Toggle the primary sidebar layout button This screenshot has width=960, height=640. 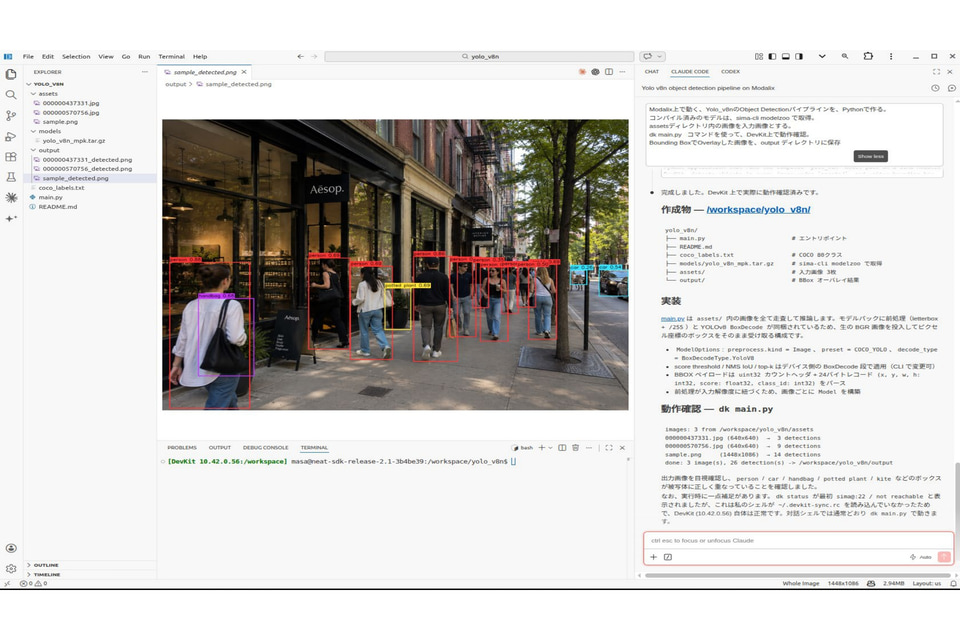772,56
